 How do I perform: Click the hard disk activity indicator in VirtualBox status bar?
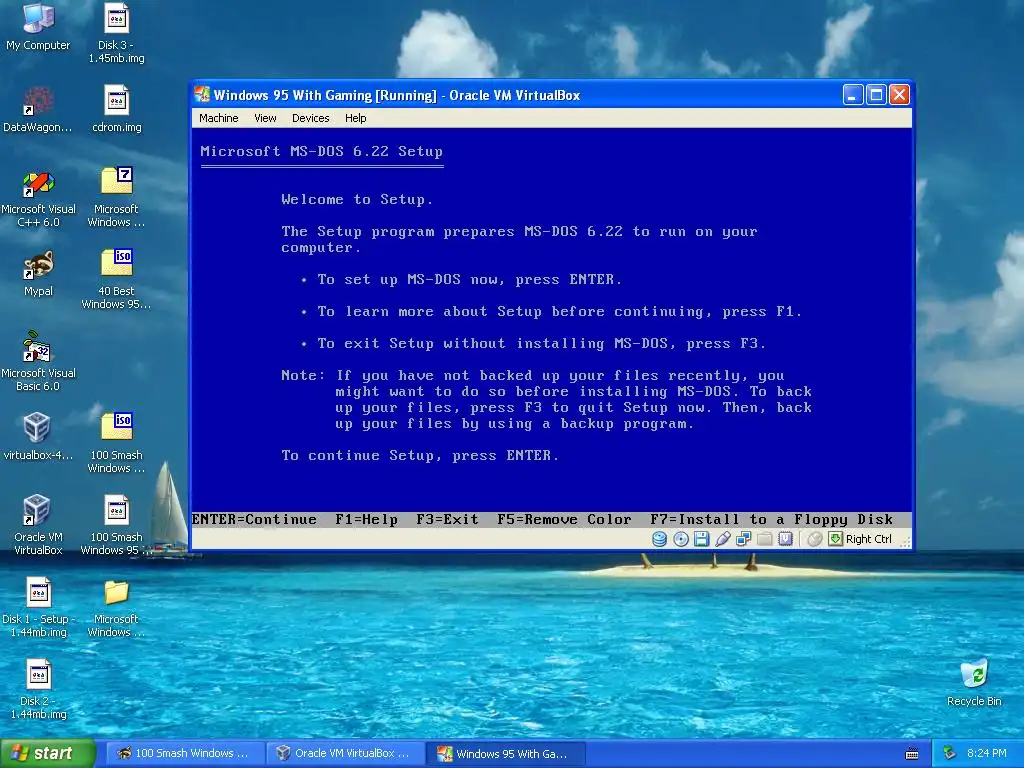[660, 539]
